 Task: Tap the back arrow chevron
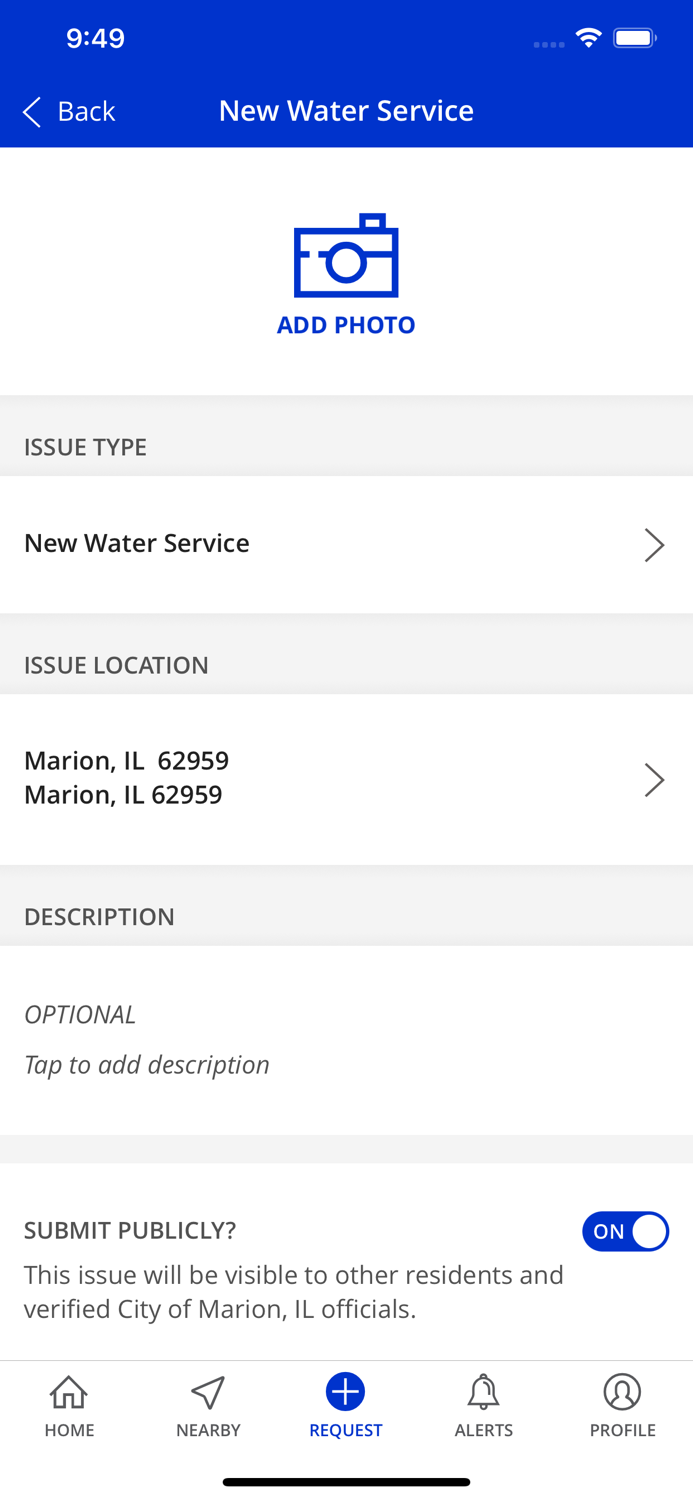32,111
